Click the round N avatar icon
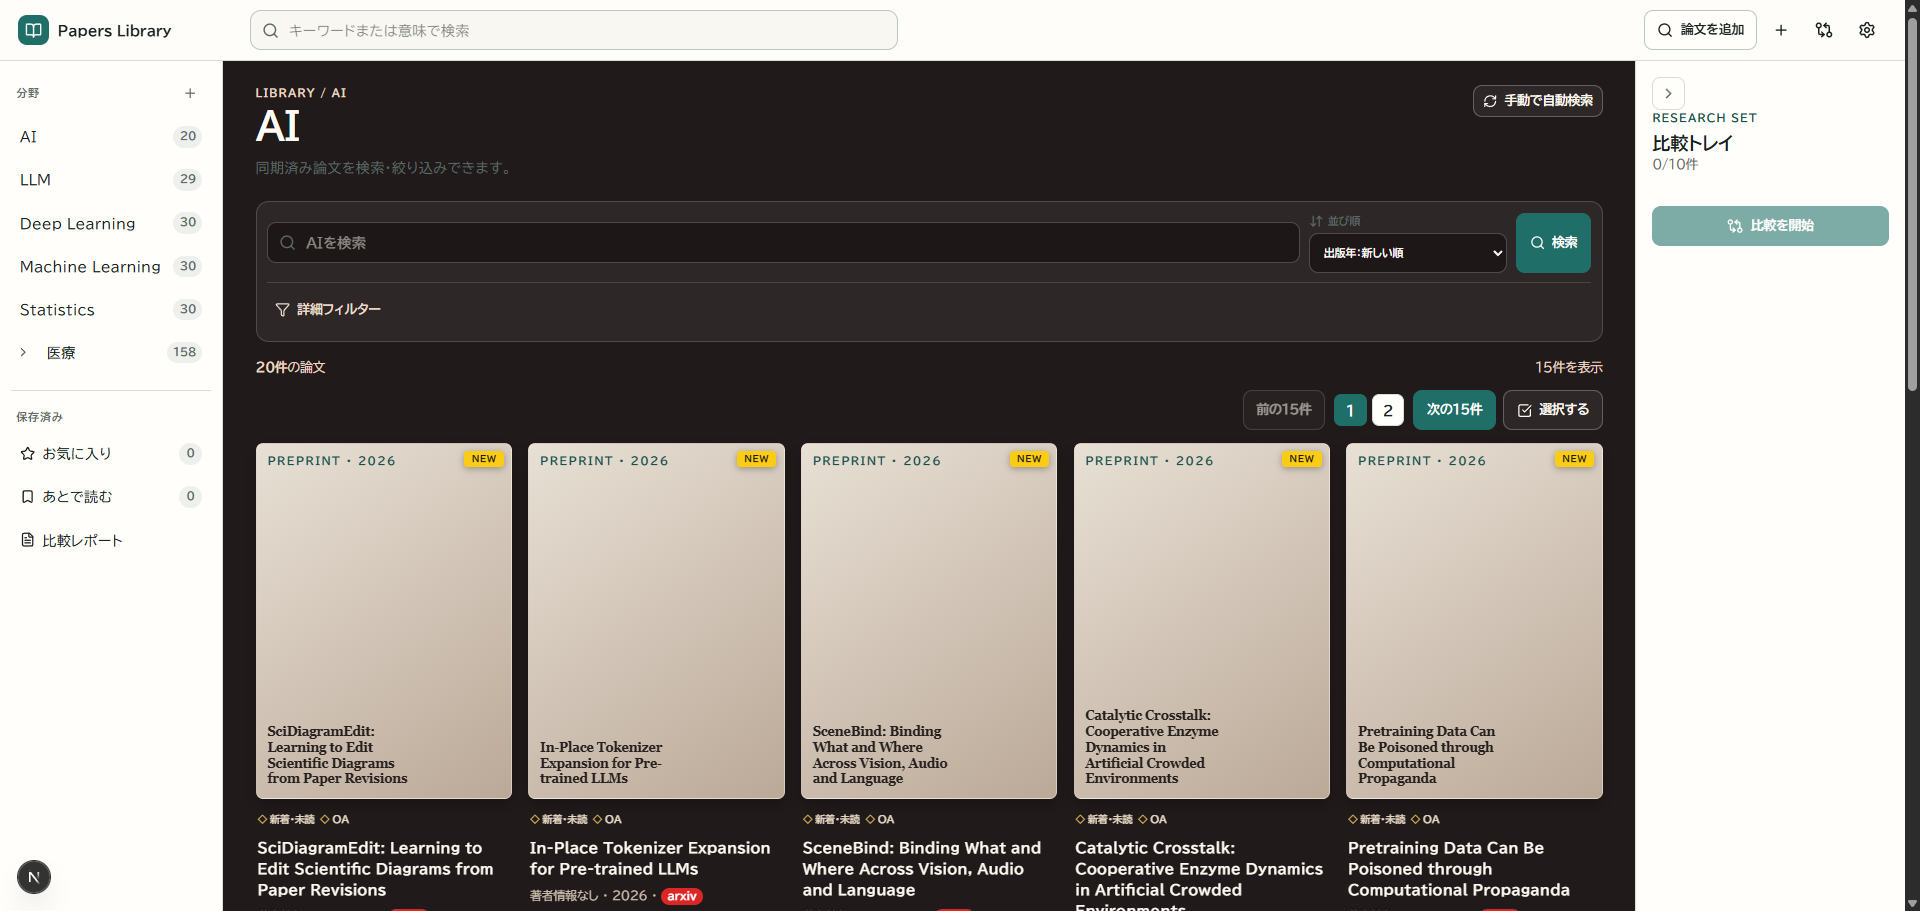 [34, 877]
